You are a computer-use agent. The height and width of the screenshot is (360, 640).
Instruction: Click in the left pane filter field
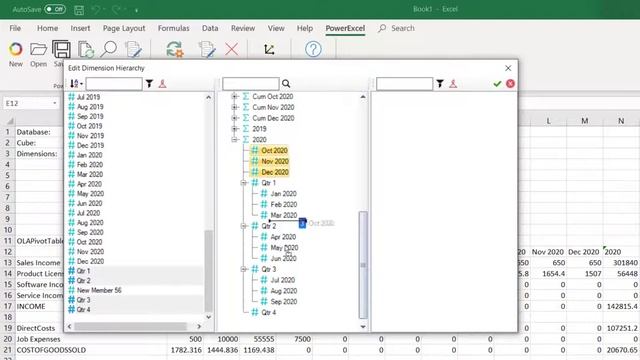click(114, 84)
